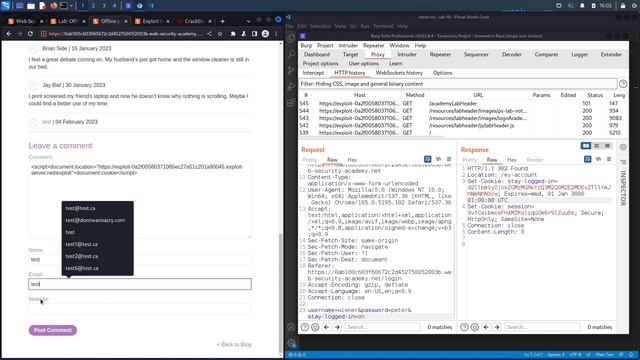Select tabbed request/response layout
This screenshot has height=360, width=640.
[x=607, y=146]
